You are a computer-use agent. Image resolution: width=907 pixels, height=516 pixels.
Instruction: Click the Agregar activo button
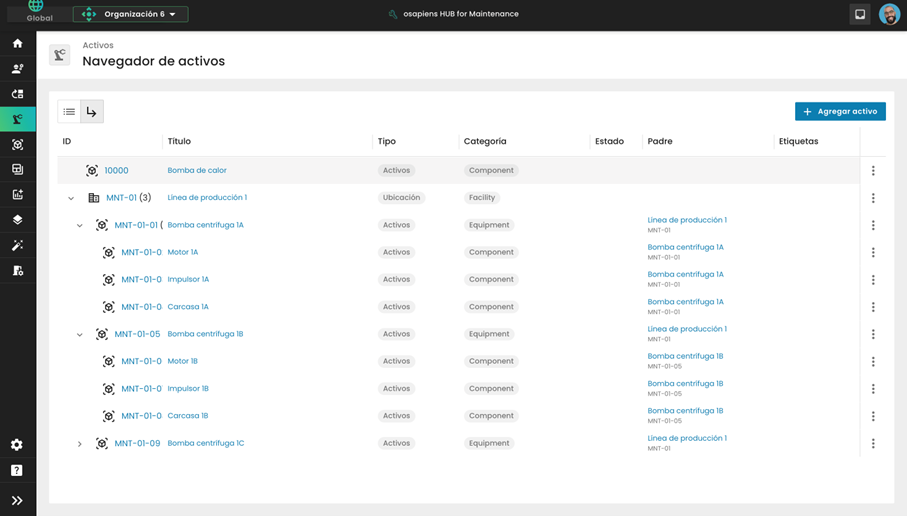tap(840, 112)
